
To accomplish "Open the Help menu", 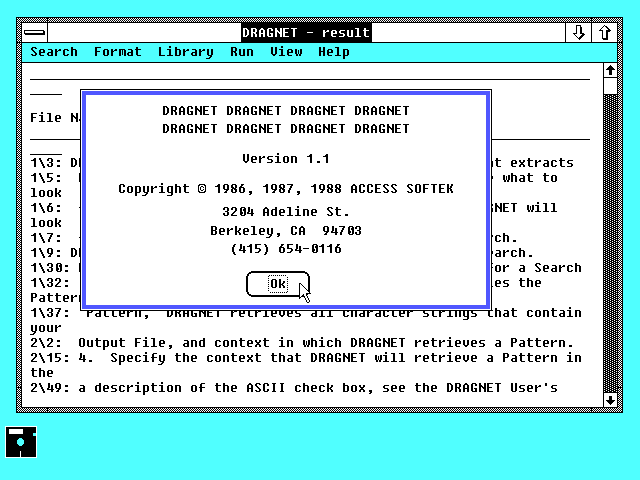I will pyautogui.click(x=334, y=52).
